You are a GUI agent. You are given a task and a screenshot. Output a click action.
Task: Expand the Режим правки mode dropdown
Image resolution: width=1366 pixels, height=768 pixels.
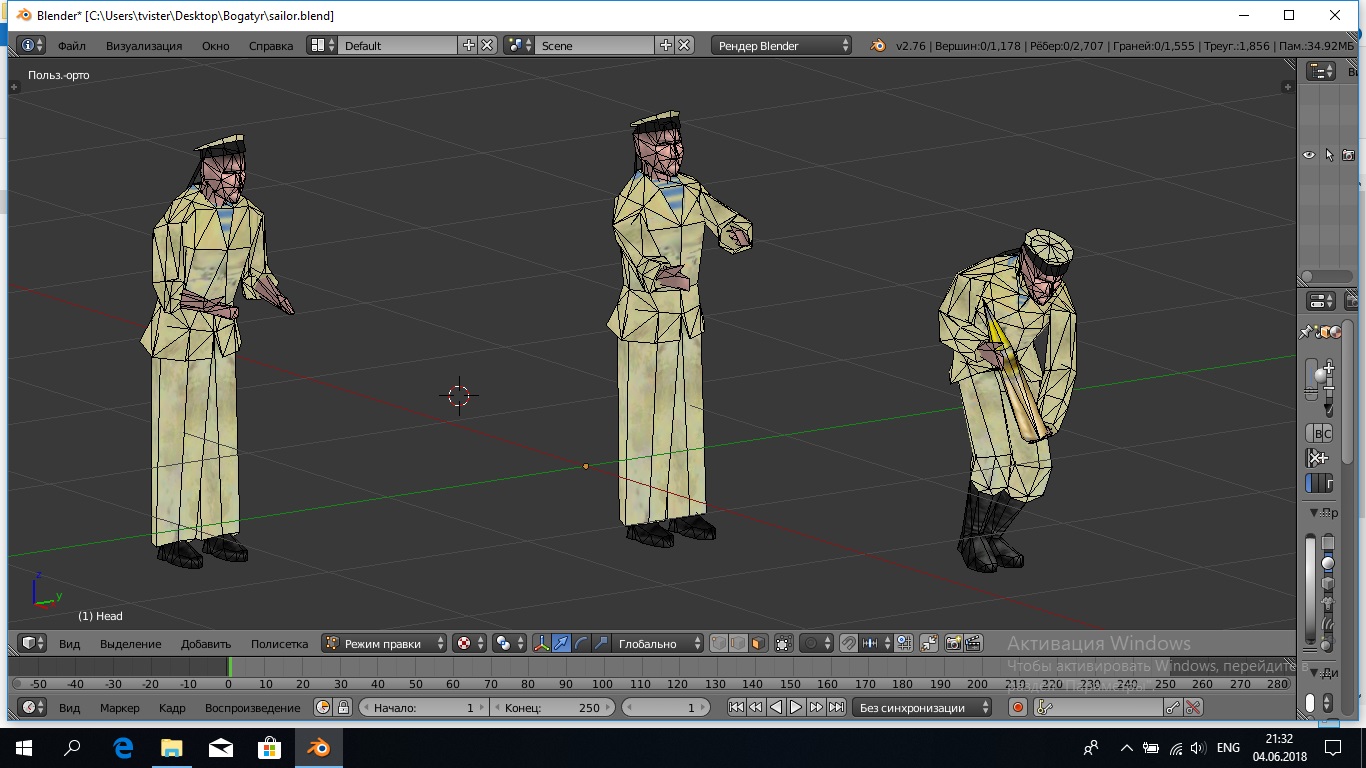point(385,644)
